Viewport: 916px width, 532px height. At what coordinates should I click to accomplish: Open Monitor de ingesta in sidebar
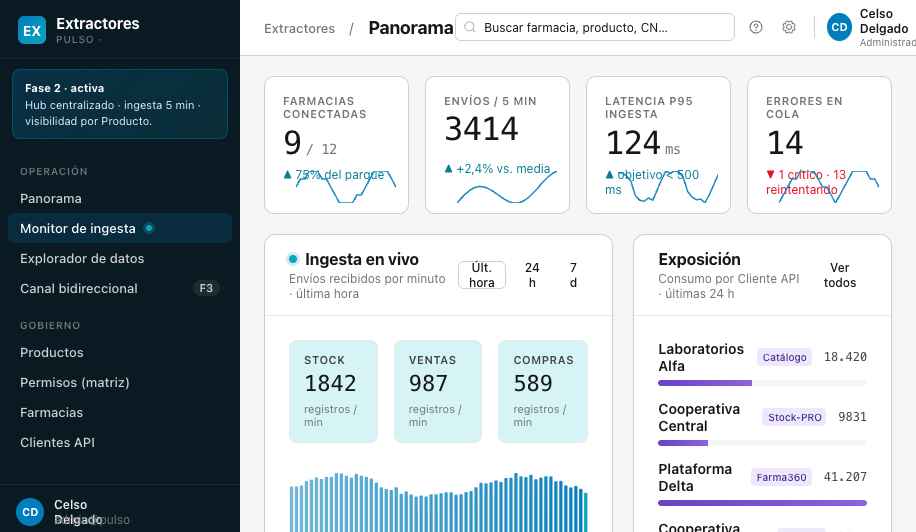[120, 228]
